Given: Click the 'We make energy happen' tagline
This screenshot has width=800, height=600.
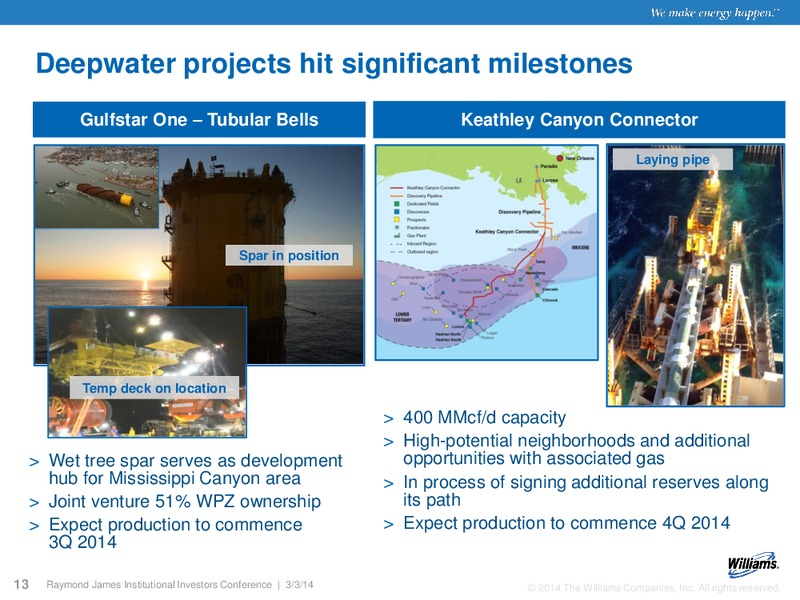Looking at the screenshot, I should [x=715, y=12].
